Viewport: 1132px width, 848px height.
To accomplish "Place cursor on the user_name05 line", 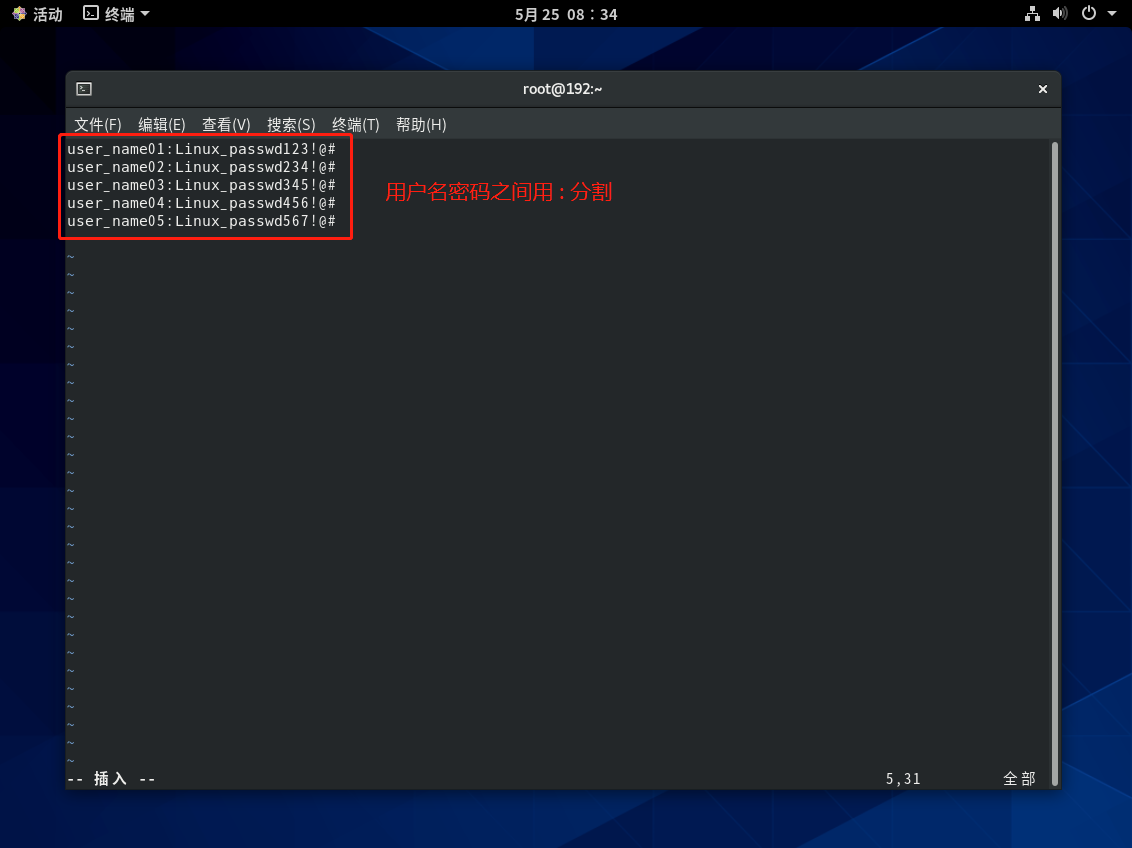I will point(200,221).
